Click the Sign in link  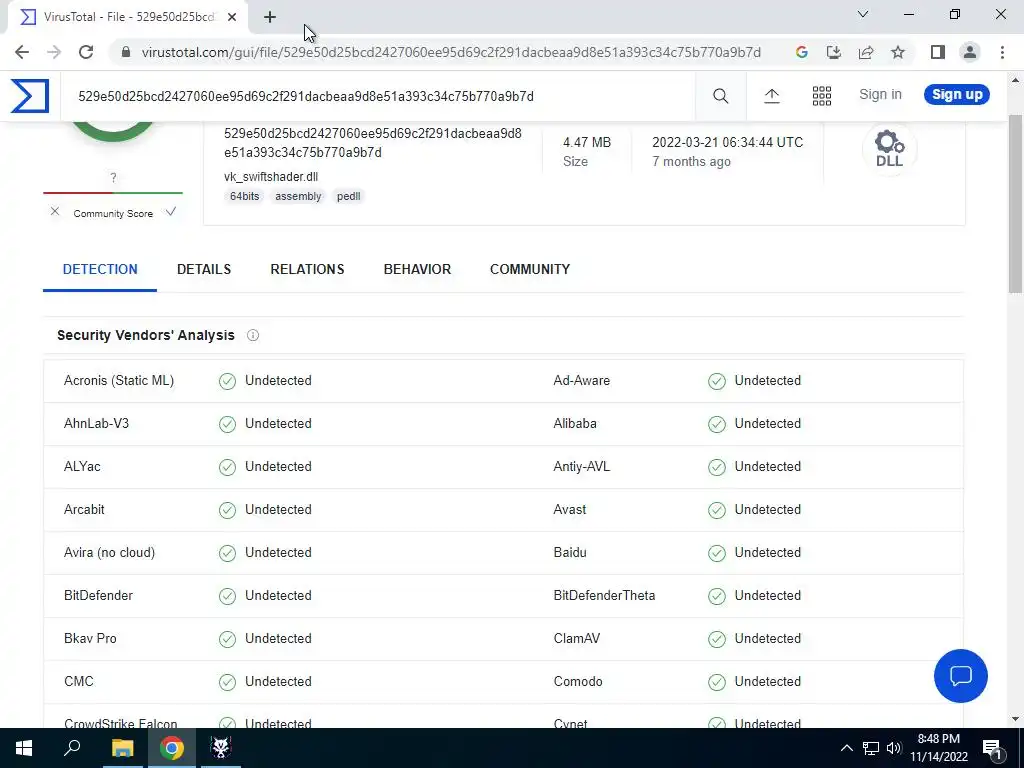[880, 95]
